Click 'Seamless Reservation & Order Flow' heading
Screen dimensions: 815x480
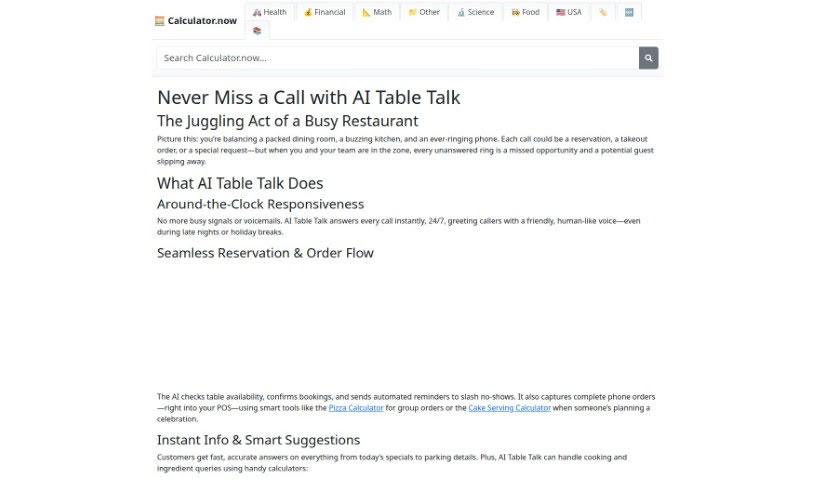coord(265,253)
